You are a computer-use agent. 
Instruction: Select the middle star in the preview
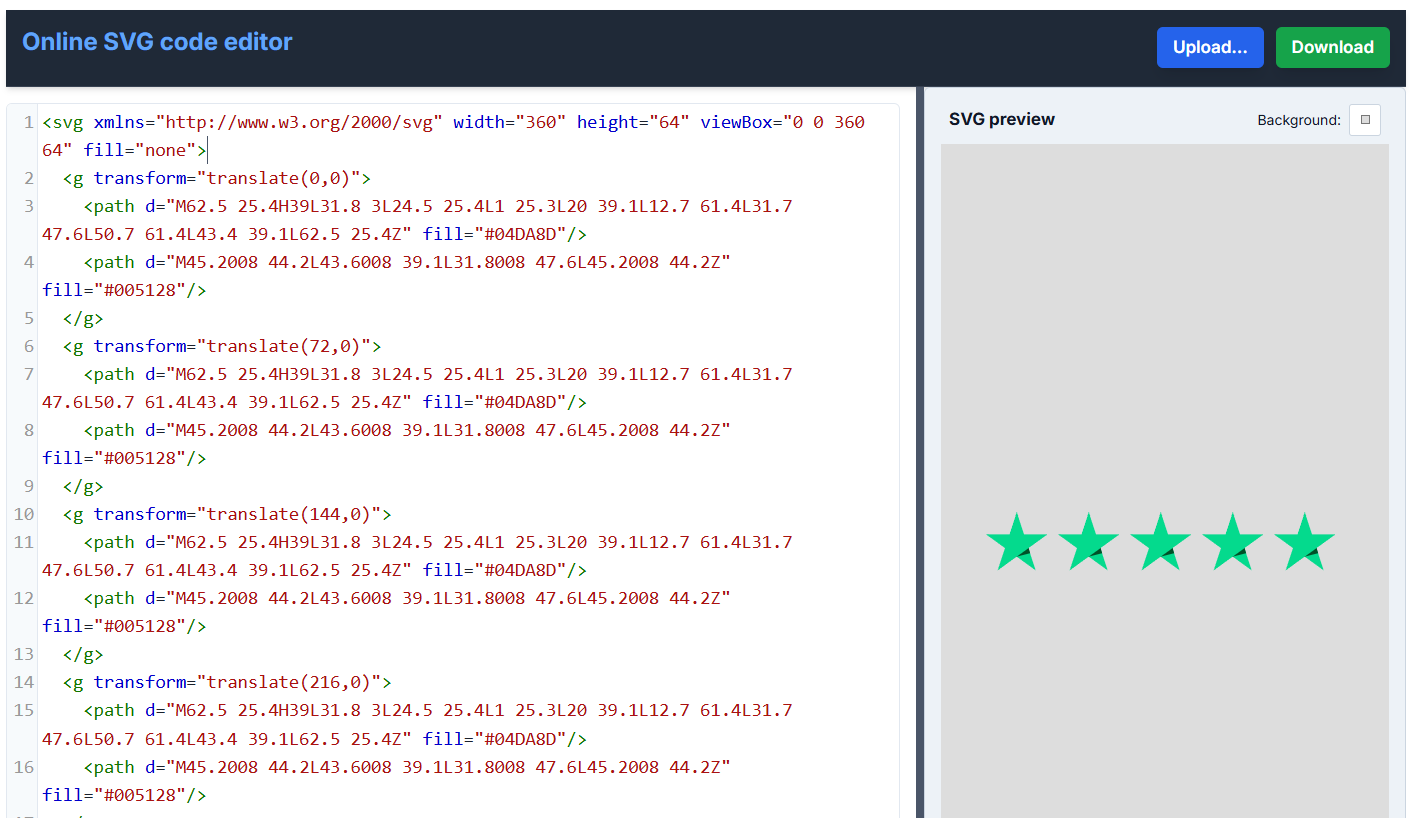click(x=1160, y=543)
